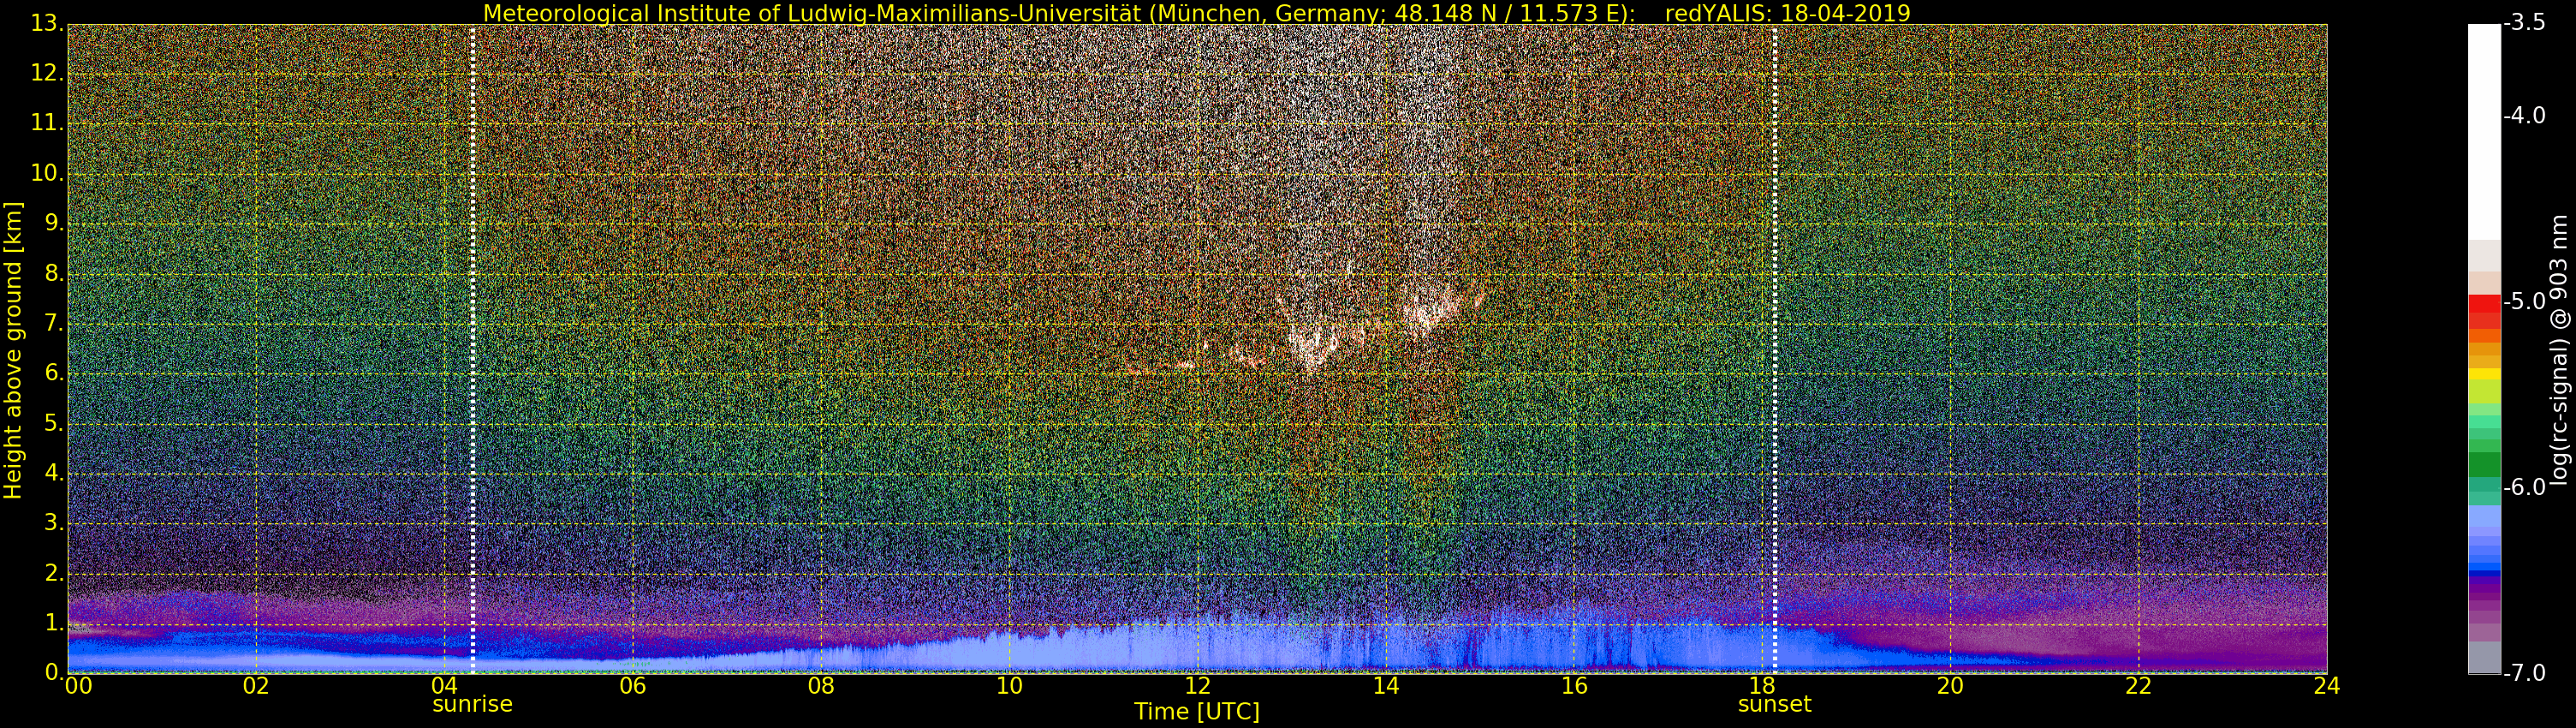Click the '14' time axis tick label
This screenshot has width=2576, height=728.
1385,686
